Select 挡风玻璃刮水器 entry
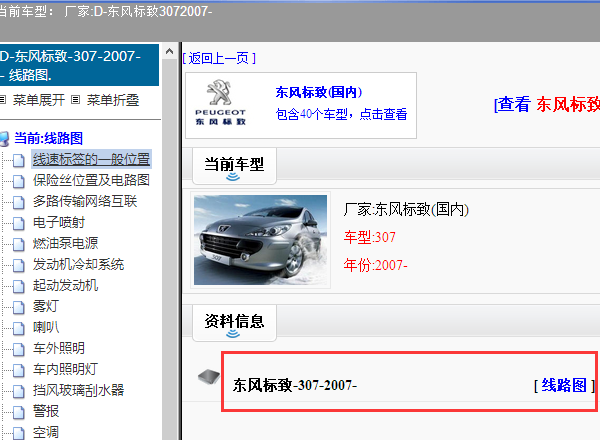This screenshot has height=440, width=600. 78,391
